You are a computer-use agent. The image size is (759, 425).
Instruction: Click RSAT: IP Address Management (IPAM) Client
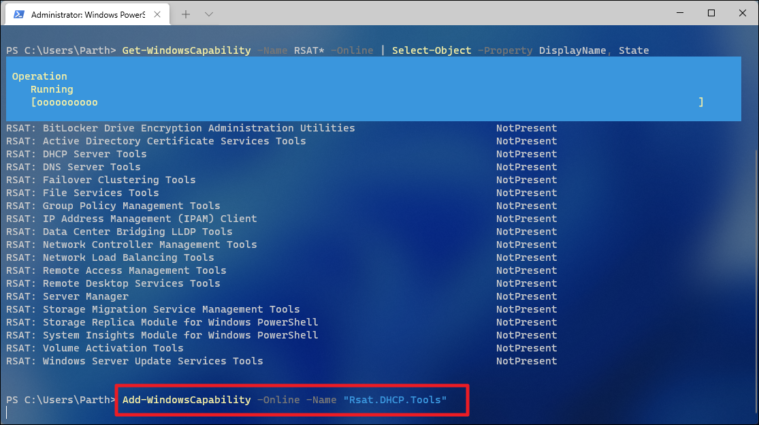(131, 219)
